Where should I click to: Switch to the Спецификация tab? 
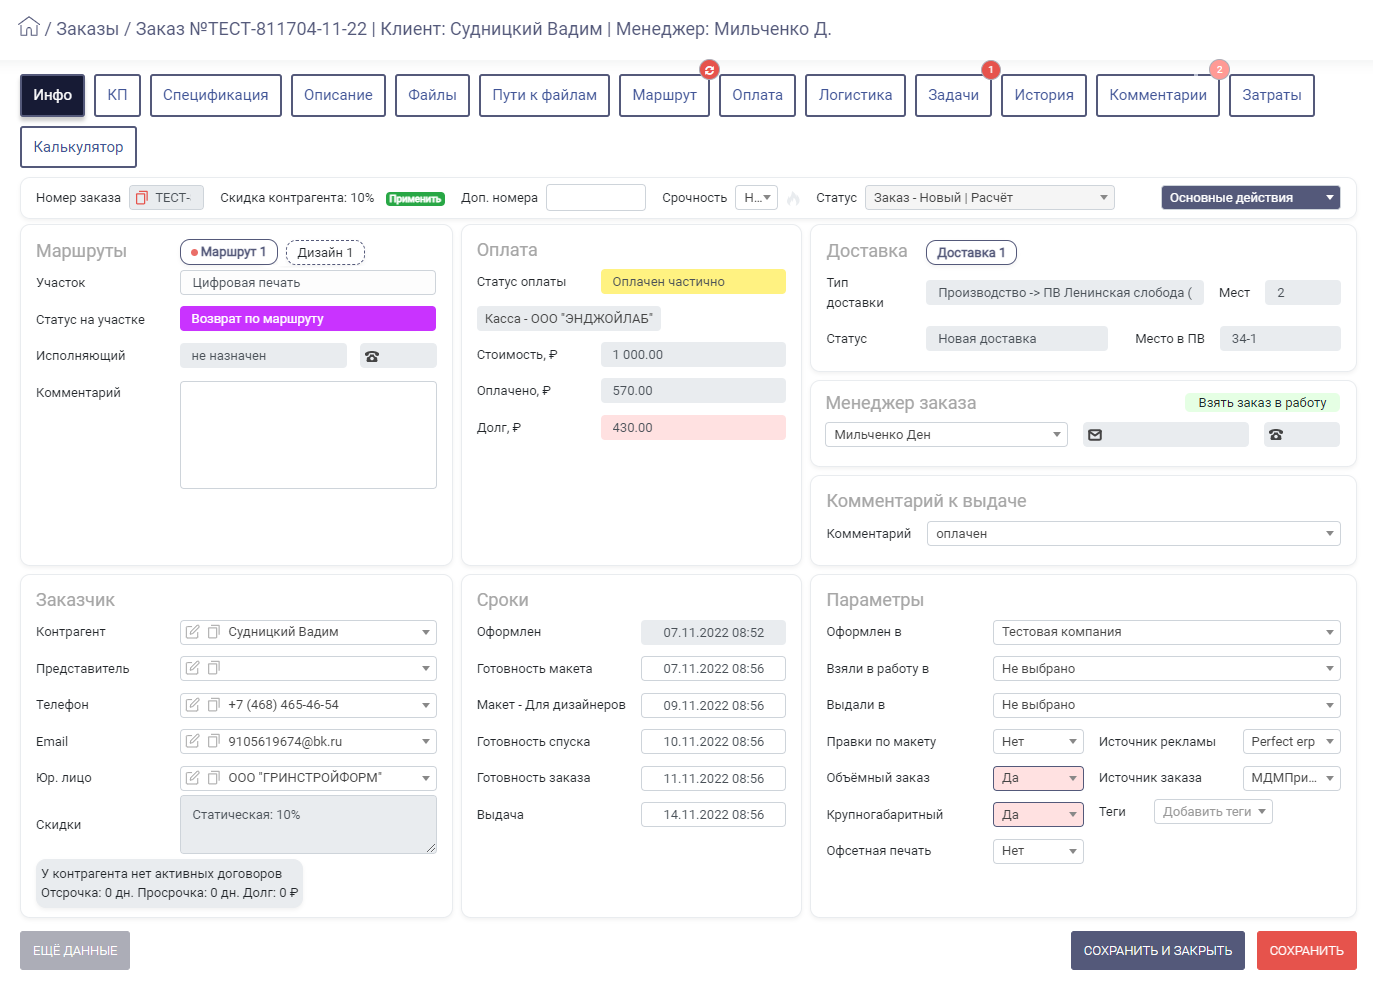(216, 95)
